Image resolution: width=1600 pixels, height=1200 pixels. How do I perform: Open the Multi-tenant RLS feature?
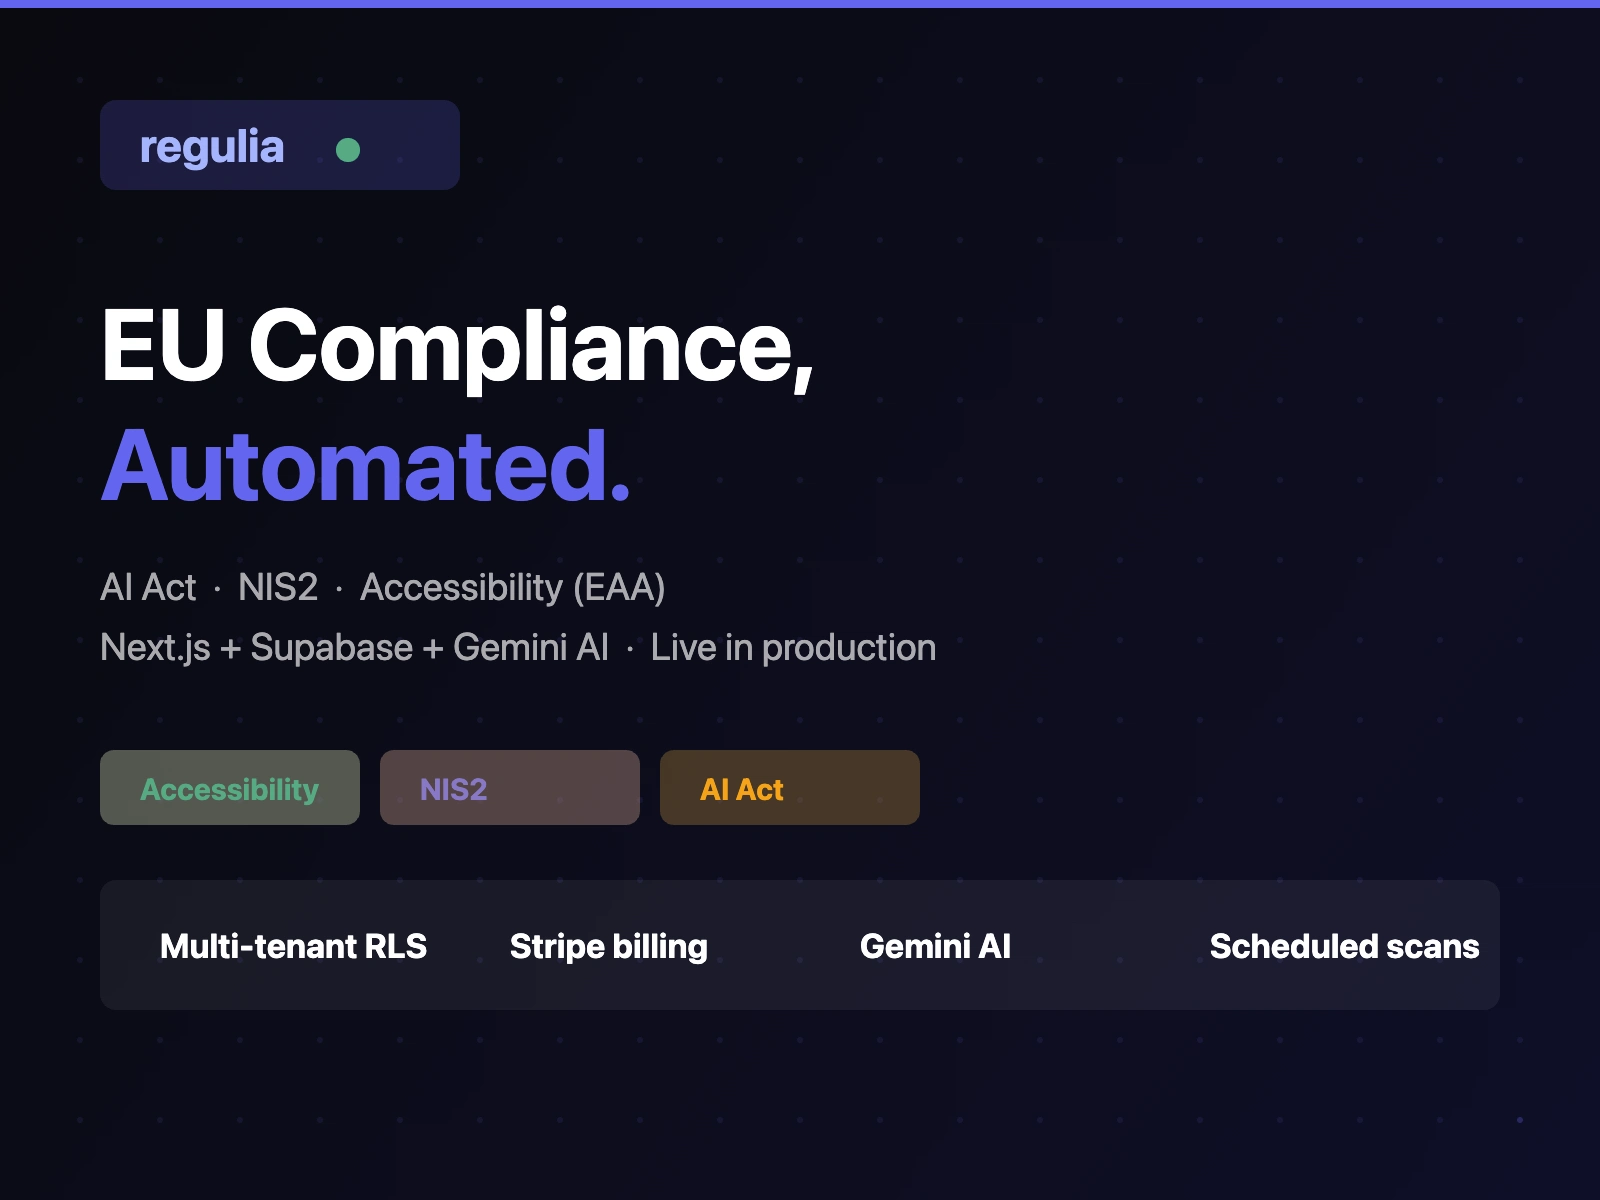pos(293,946)
